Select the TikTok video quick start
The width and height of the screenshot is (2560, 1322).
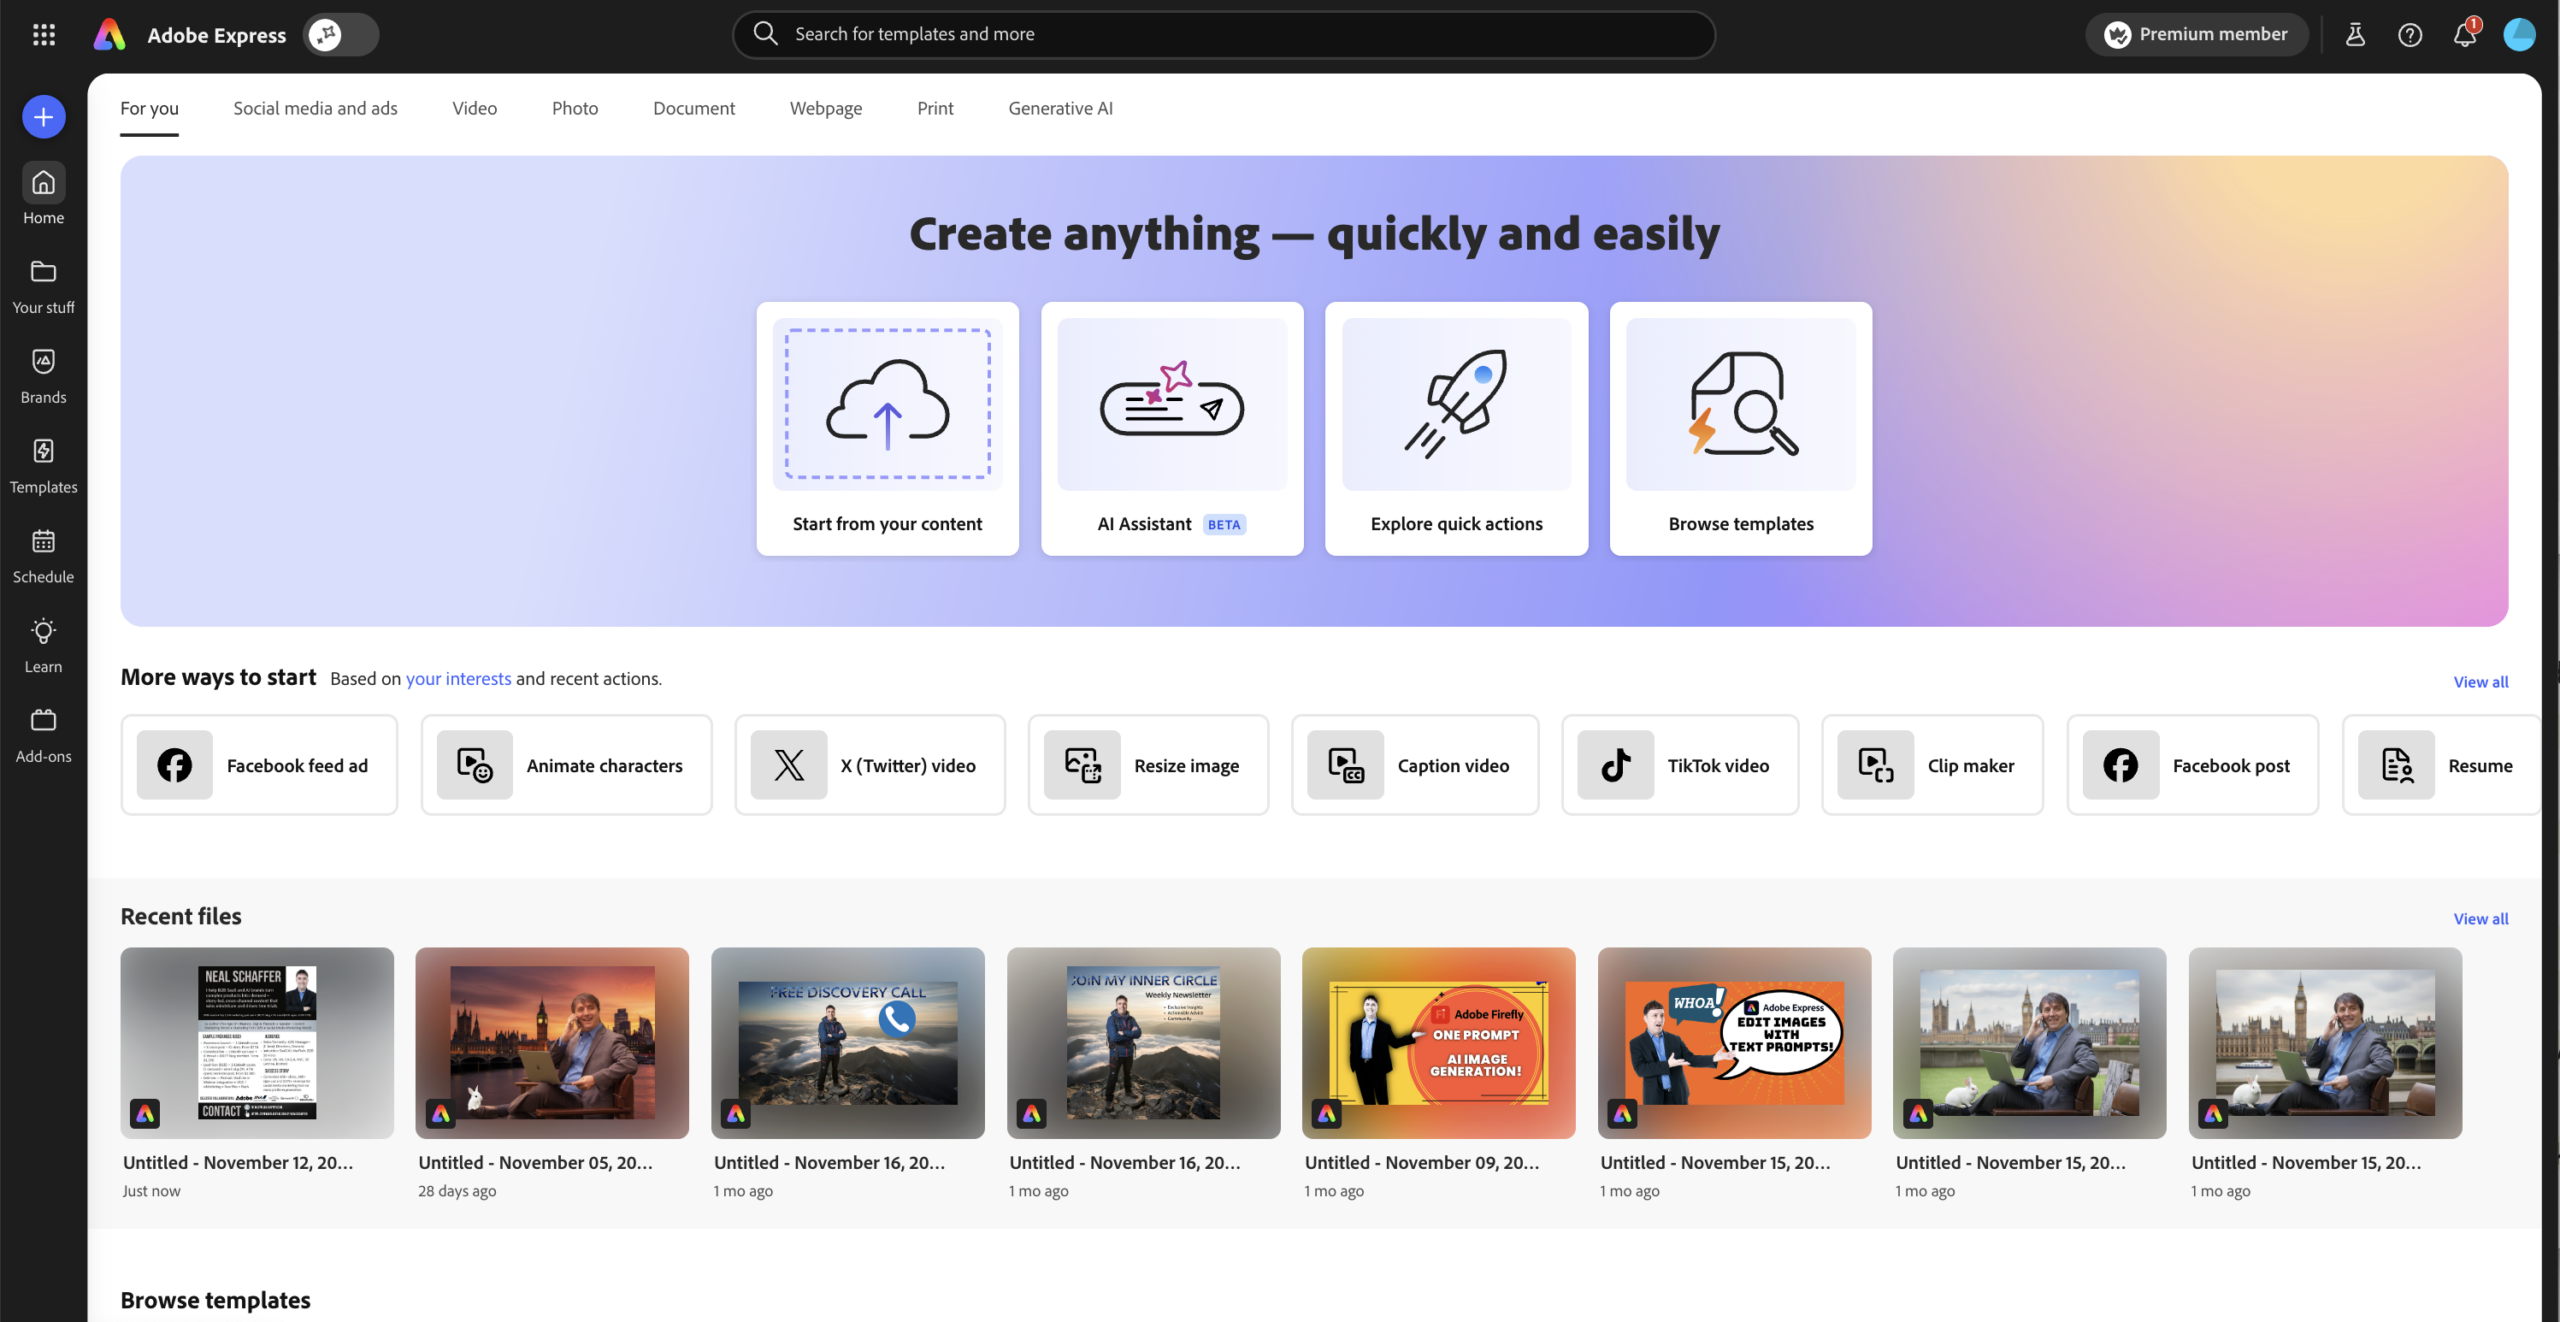coord(1679,765)
